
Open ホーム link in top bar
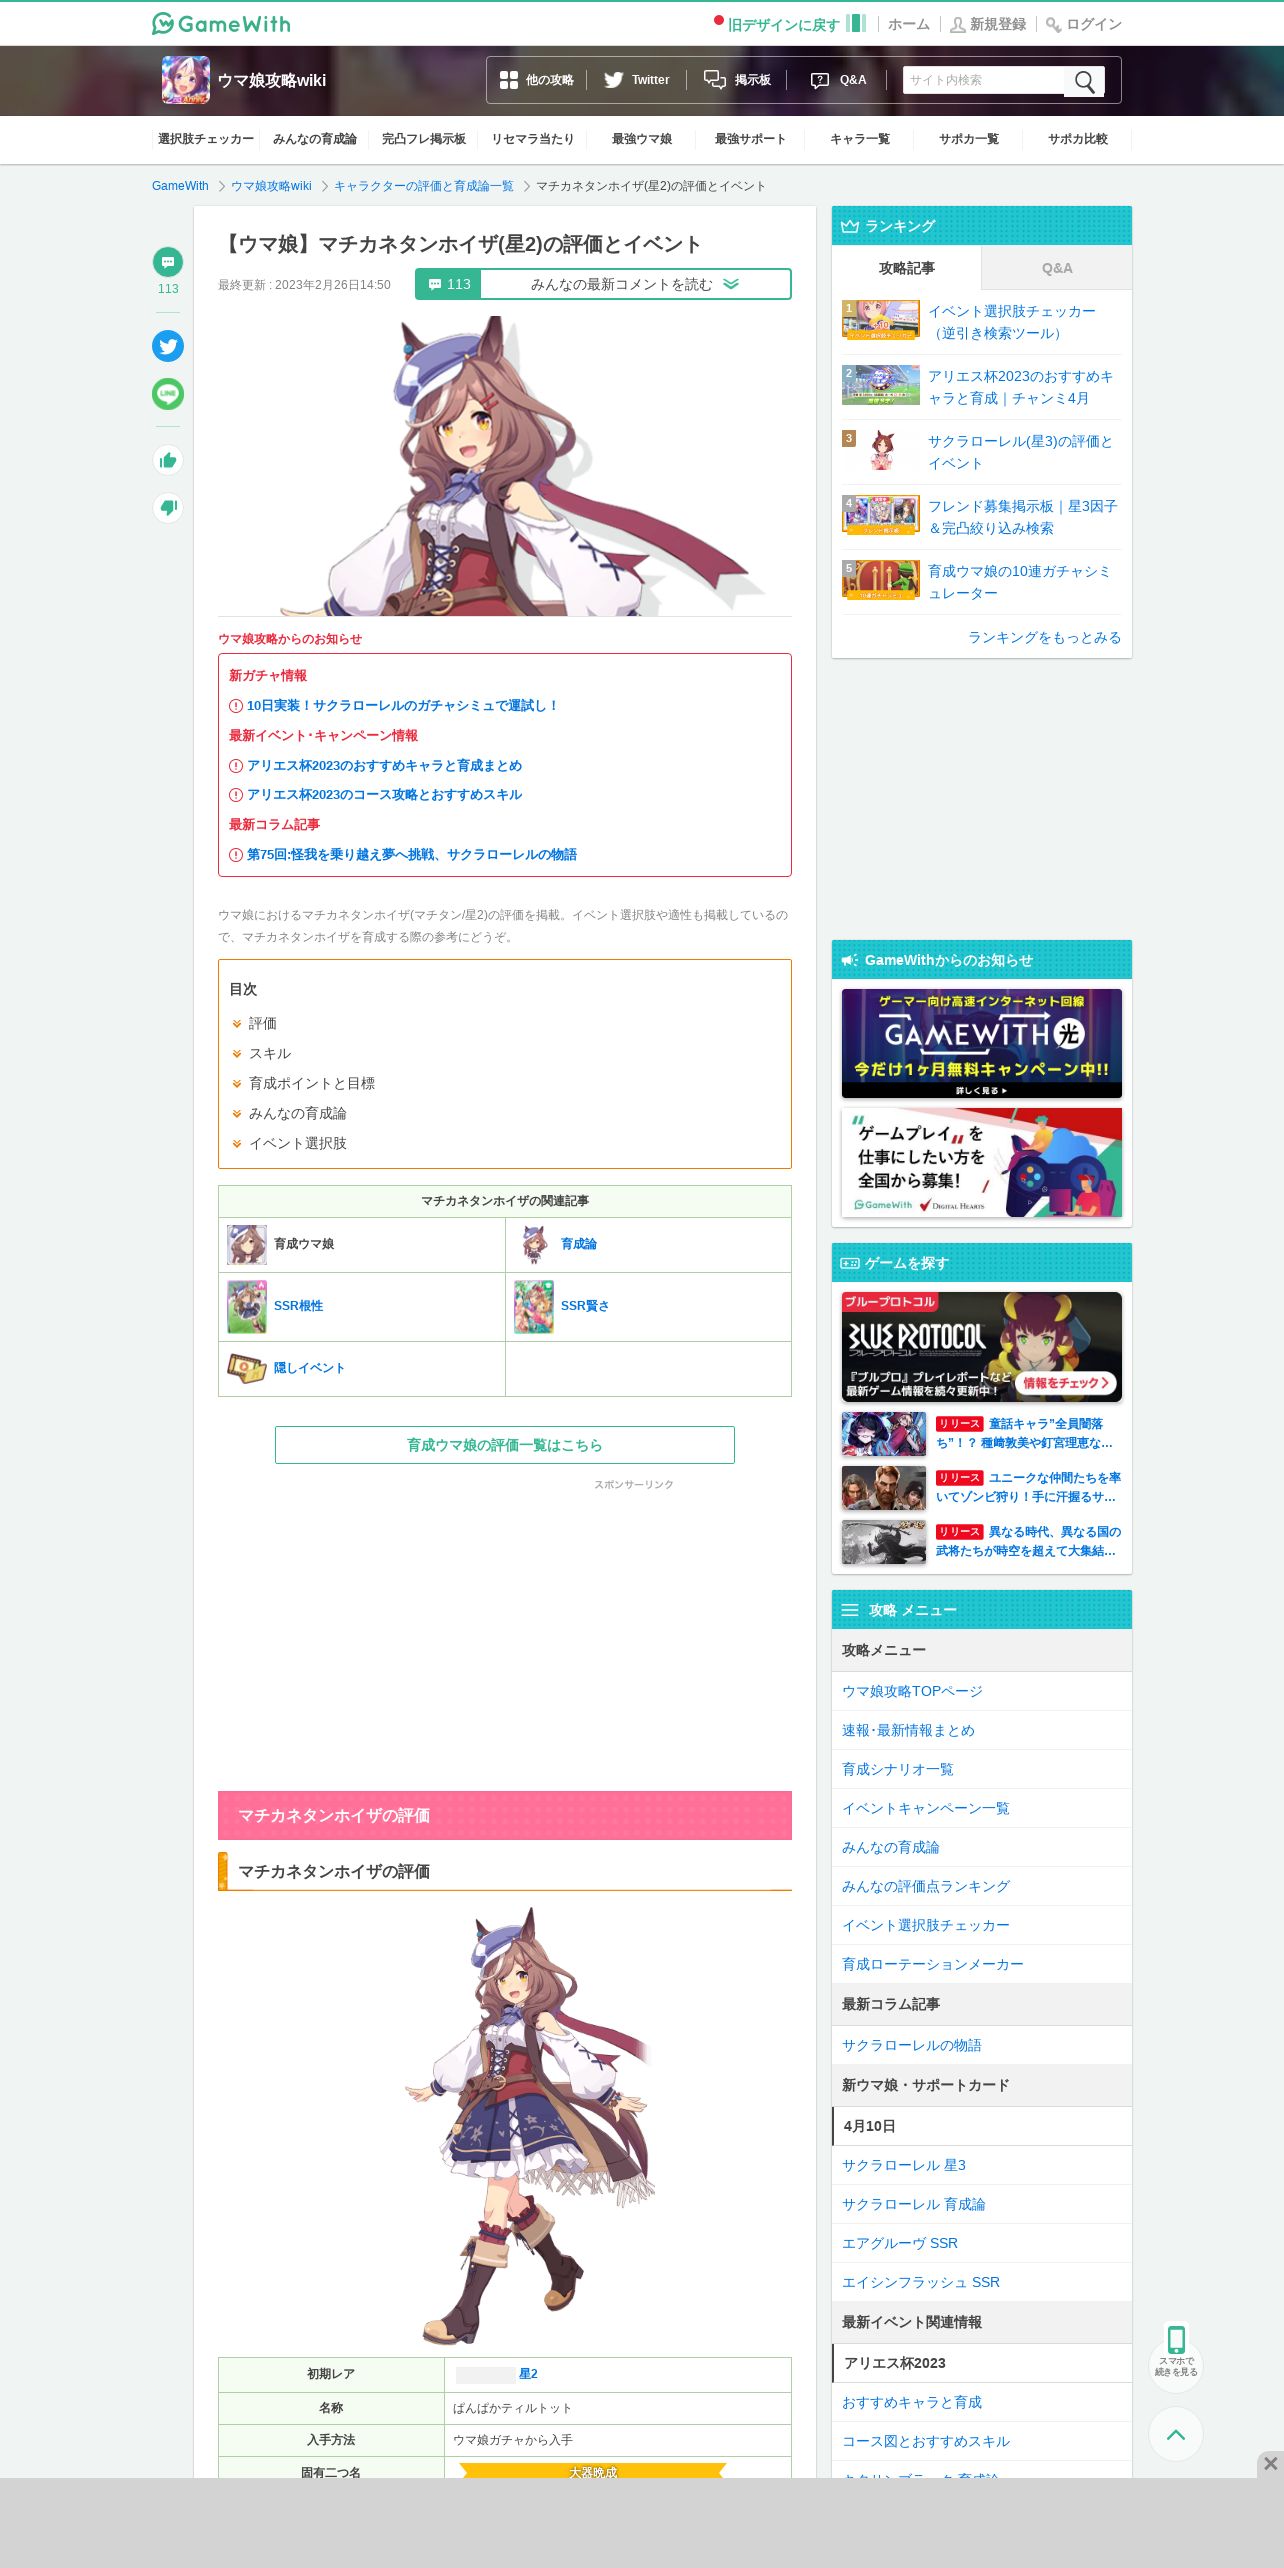pos(909,24)
